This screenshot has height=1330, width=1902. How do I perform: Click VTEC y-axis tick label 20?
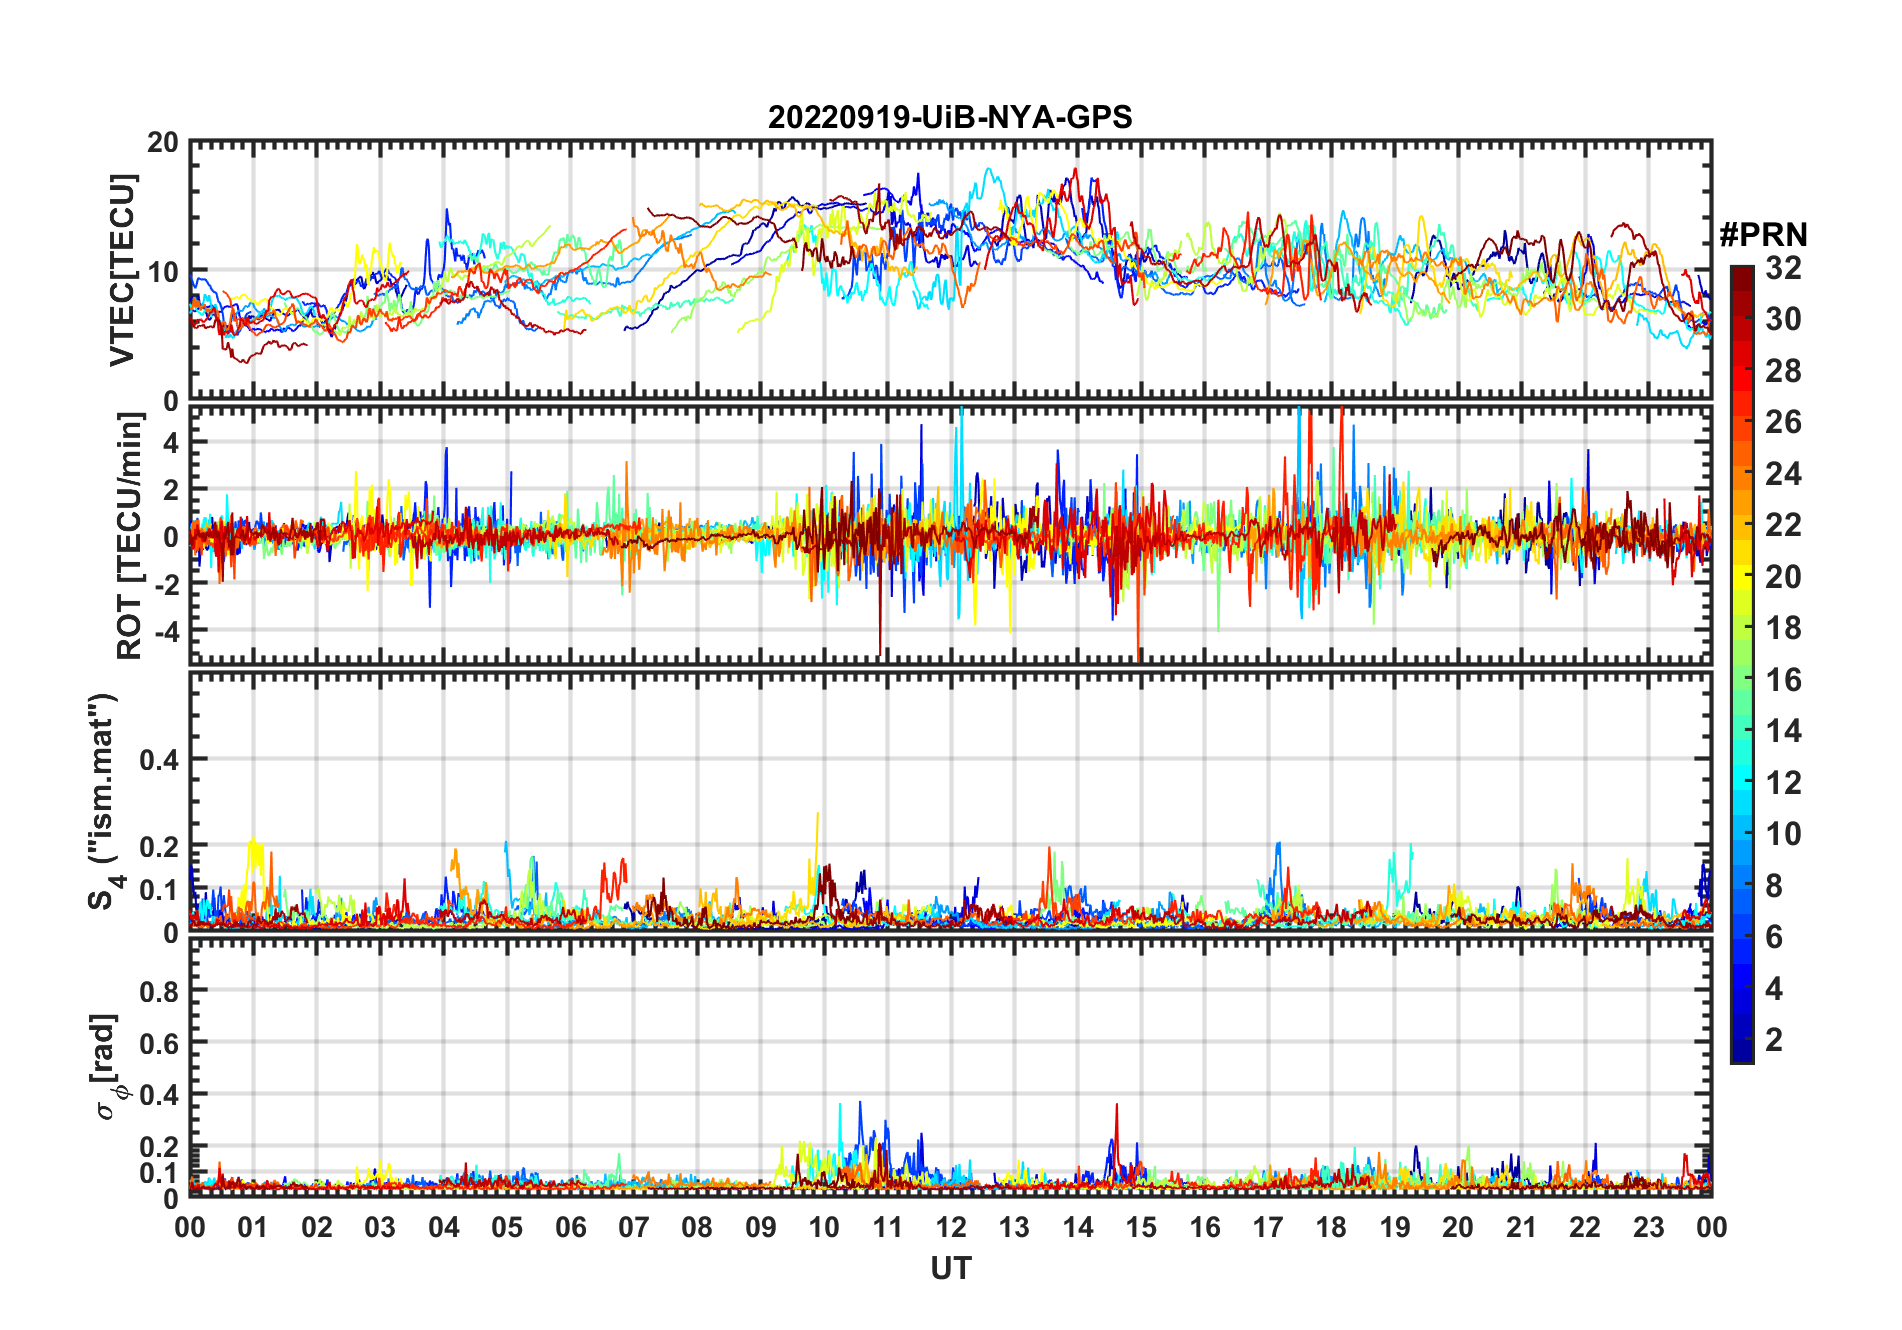click(163, 142)
